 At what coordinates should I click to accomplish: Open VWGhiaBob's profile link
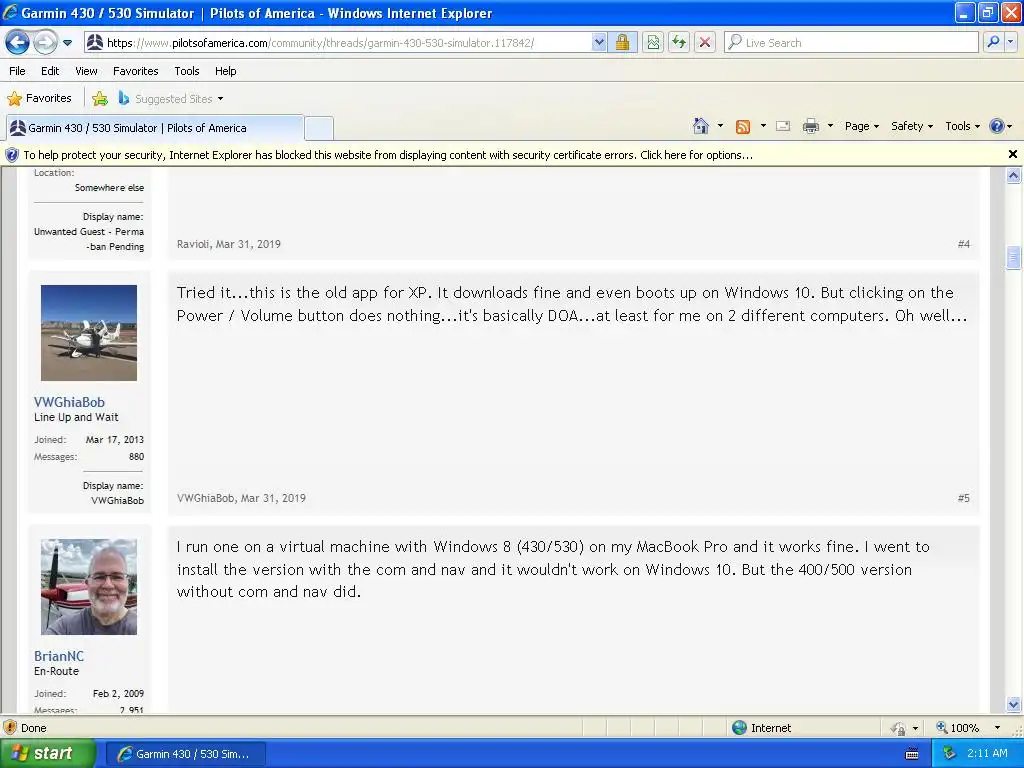[x=69, y=402]
